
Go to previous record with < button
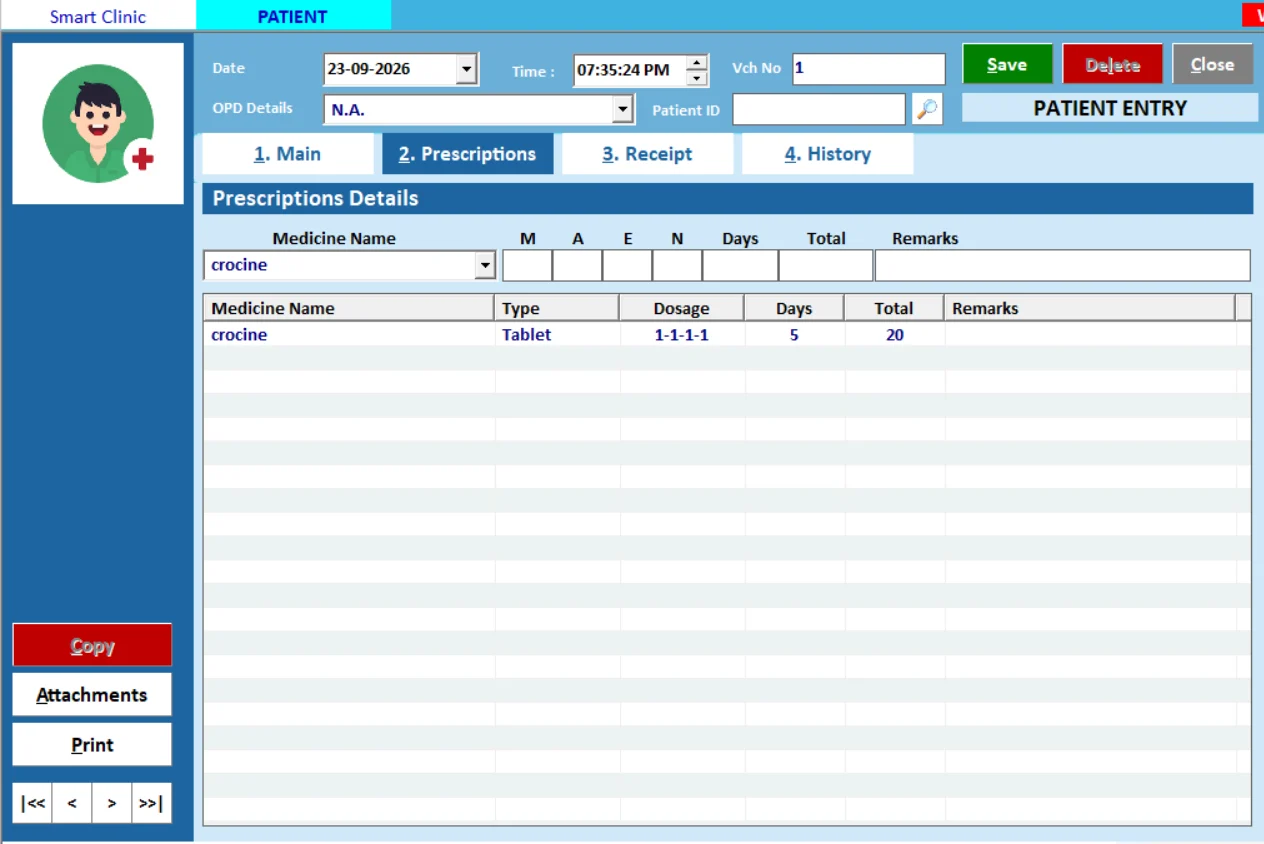[x=72, y=803]
